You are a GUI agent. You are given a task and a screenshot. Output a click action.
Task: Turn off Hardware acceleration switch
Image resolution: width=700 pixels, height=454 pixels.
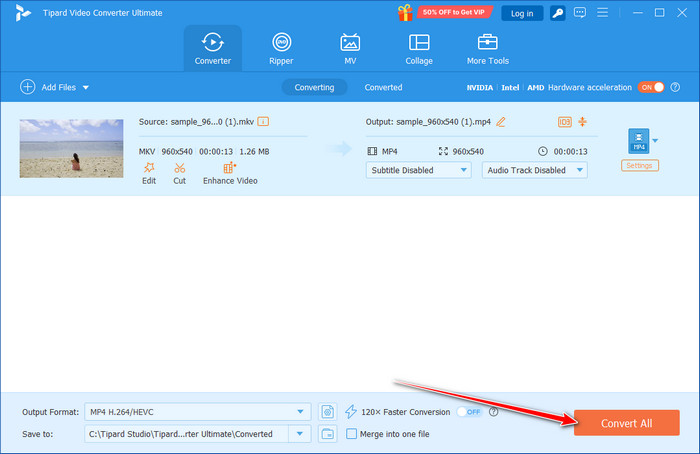point(651,88)
